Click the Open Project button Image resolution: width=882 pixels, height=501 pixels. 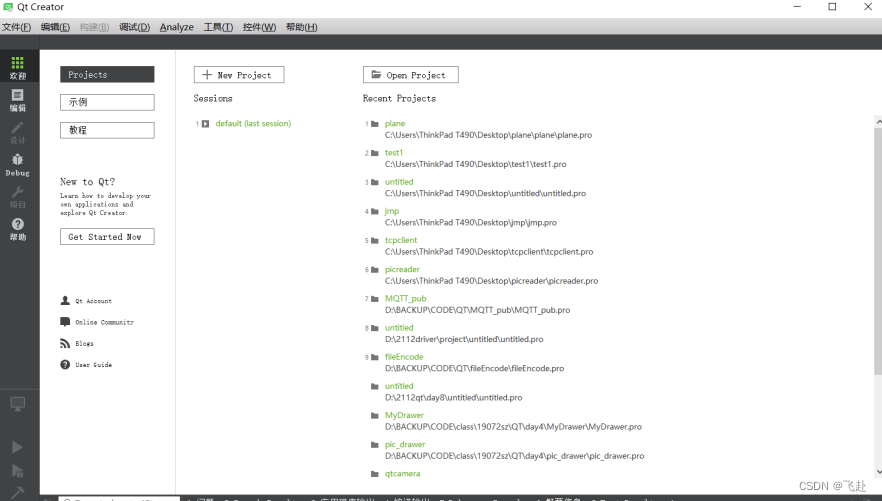tap(411, 75)
